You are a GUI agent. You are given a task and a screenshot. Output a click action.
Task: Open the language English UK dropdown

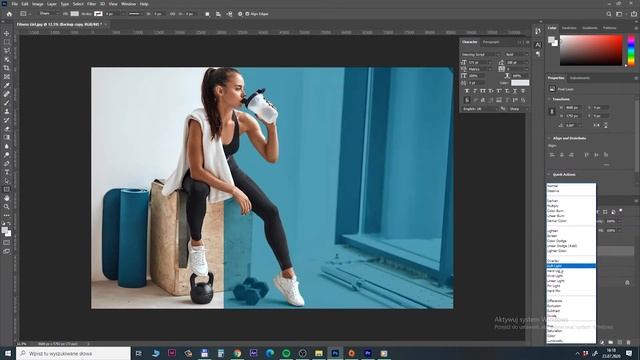tap(480, 109)
